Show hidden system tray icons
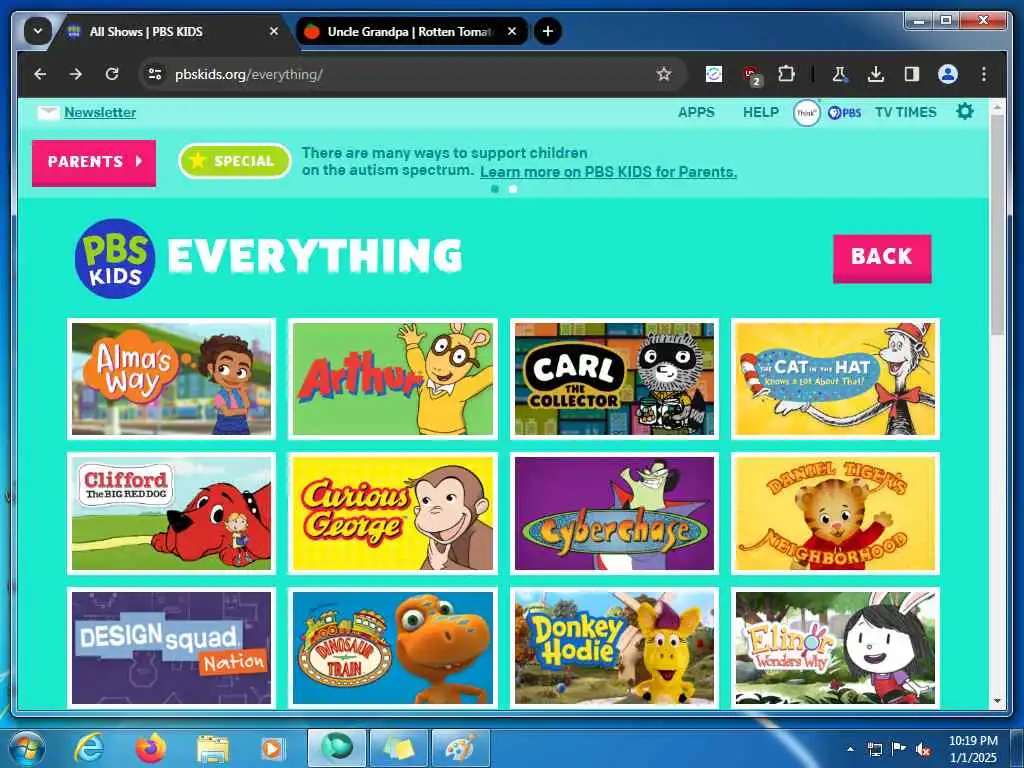This screenshot has height=768, width=1024. coord(850,749)
